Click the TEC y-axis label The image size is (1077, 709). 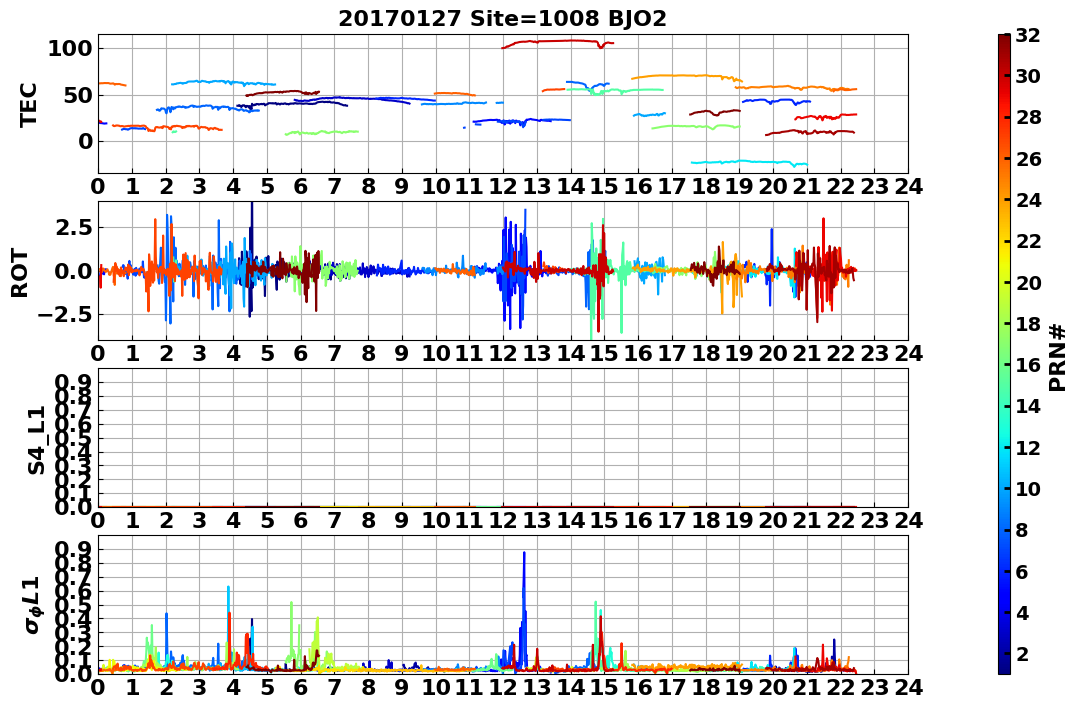pyautogui.click(x=27, y=104)
